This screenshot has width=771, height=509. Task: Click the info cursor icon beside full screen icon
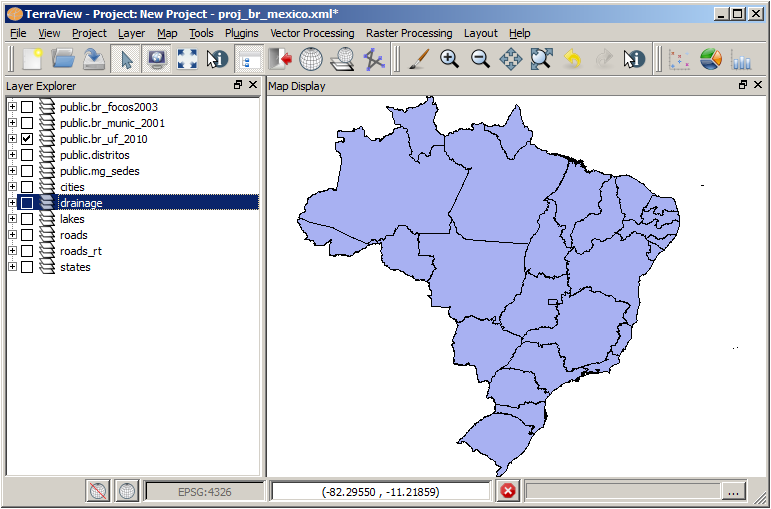coord(217,59)
